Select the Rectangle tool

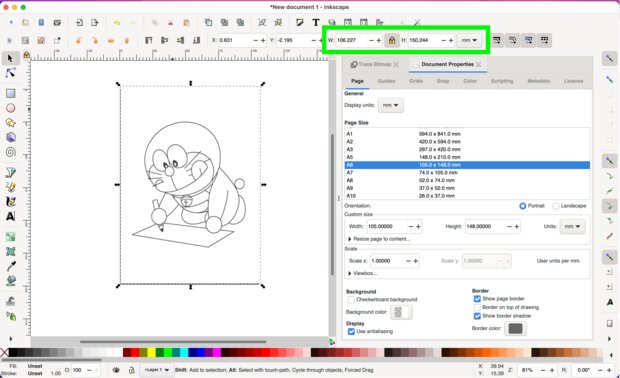click(x=10, y=93)
